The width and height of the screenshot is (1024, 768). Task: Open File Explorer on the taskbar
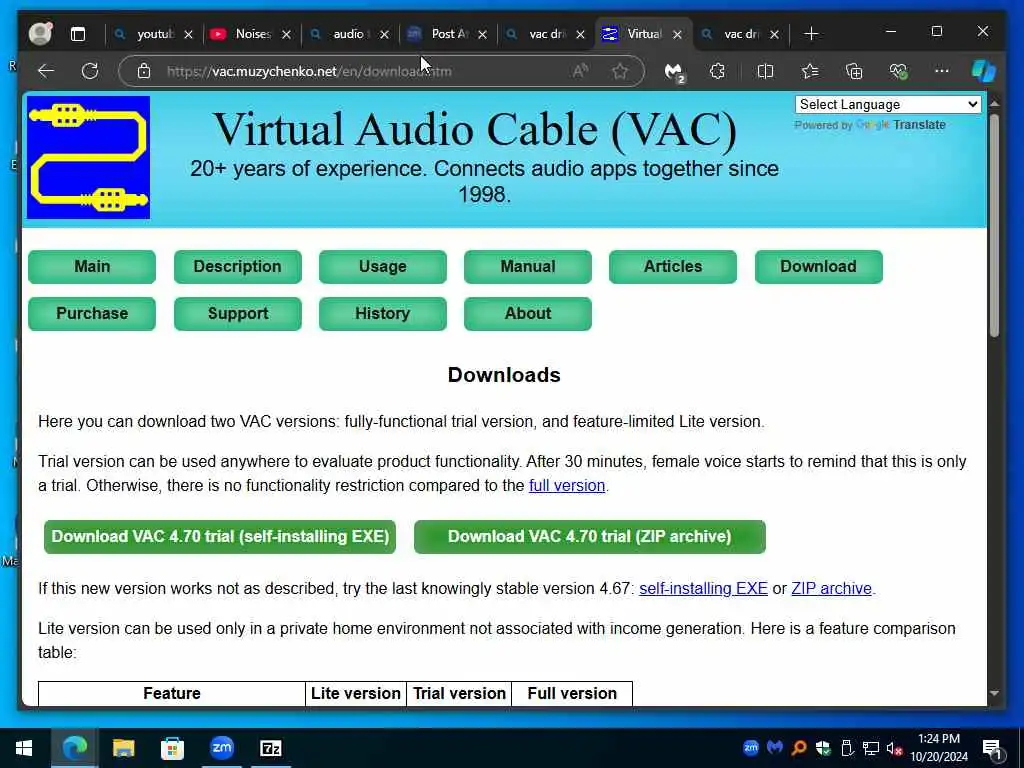click(x=123, y=748)
